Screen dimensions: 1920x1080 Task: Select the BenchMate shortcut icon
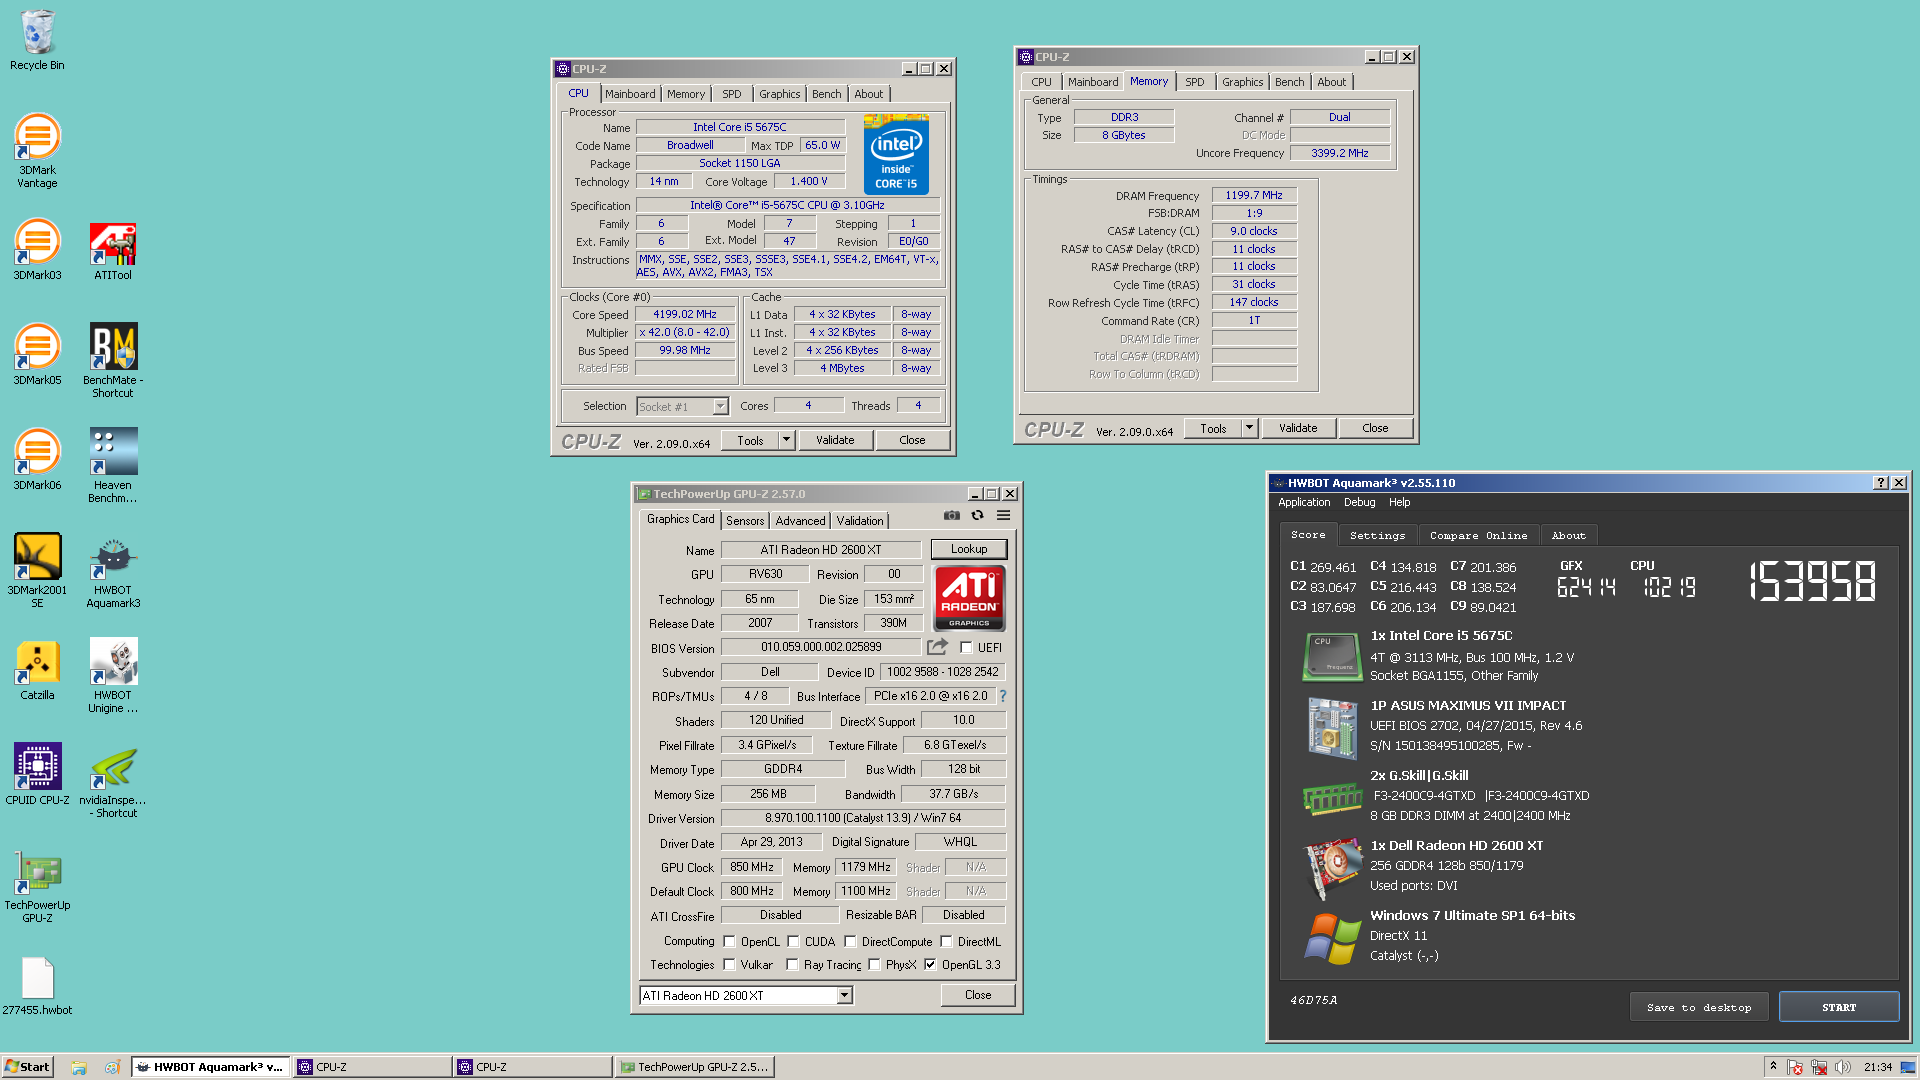pyautogui.click(x=113, y=360)
